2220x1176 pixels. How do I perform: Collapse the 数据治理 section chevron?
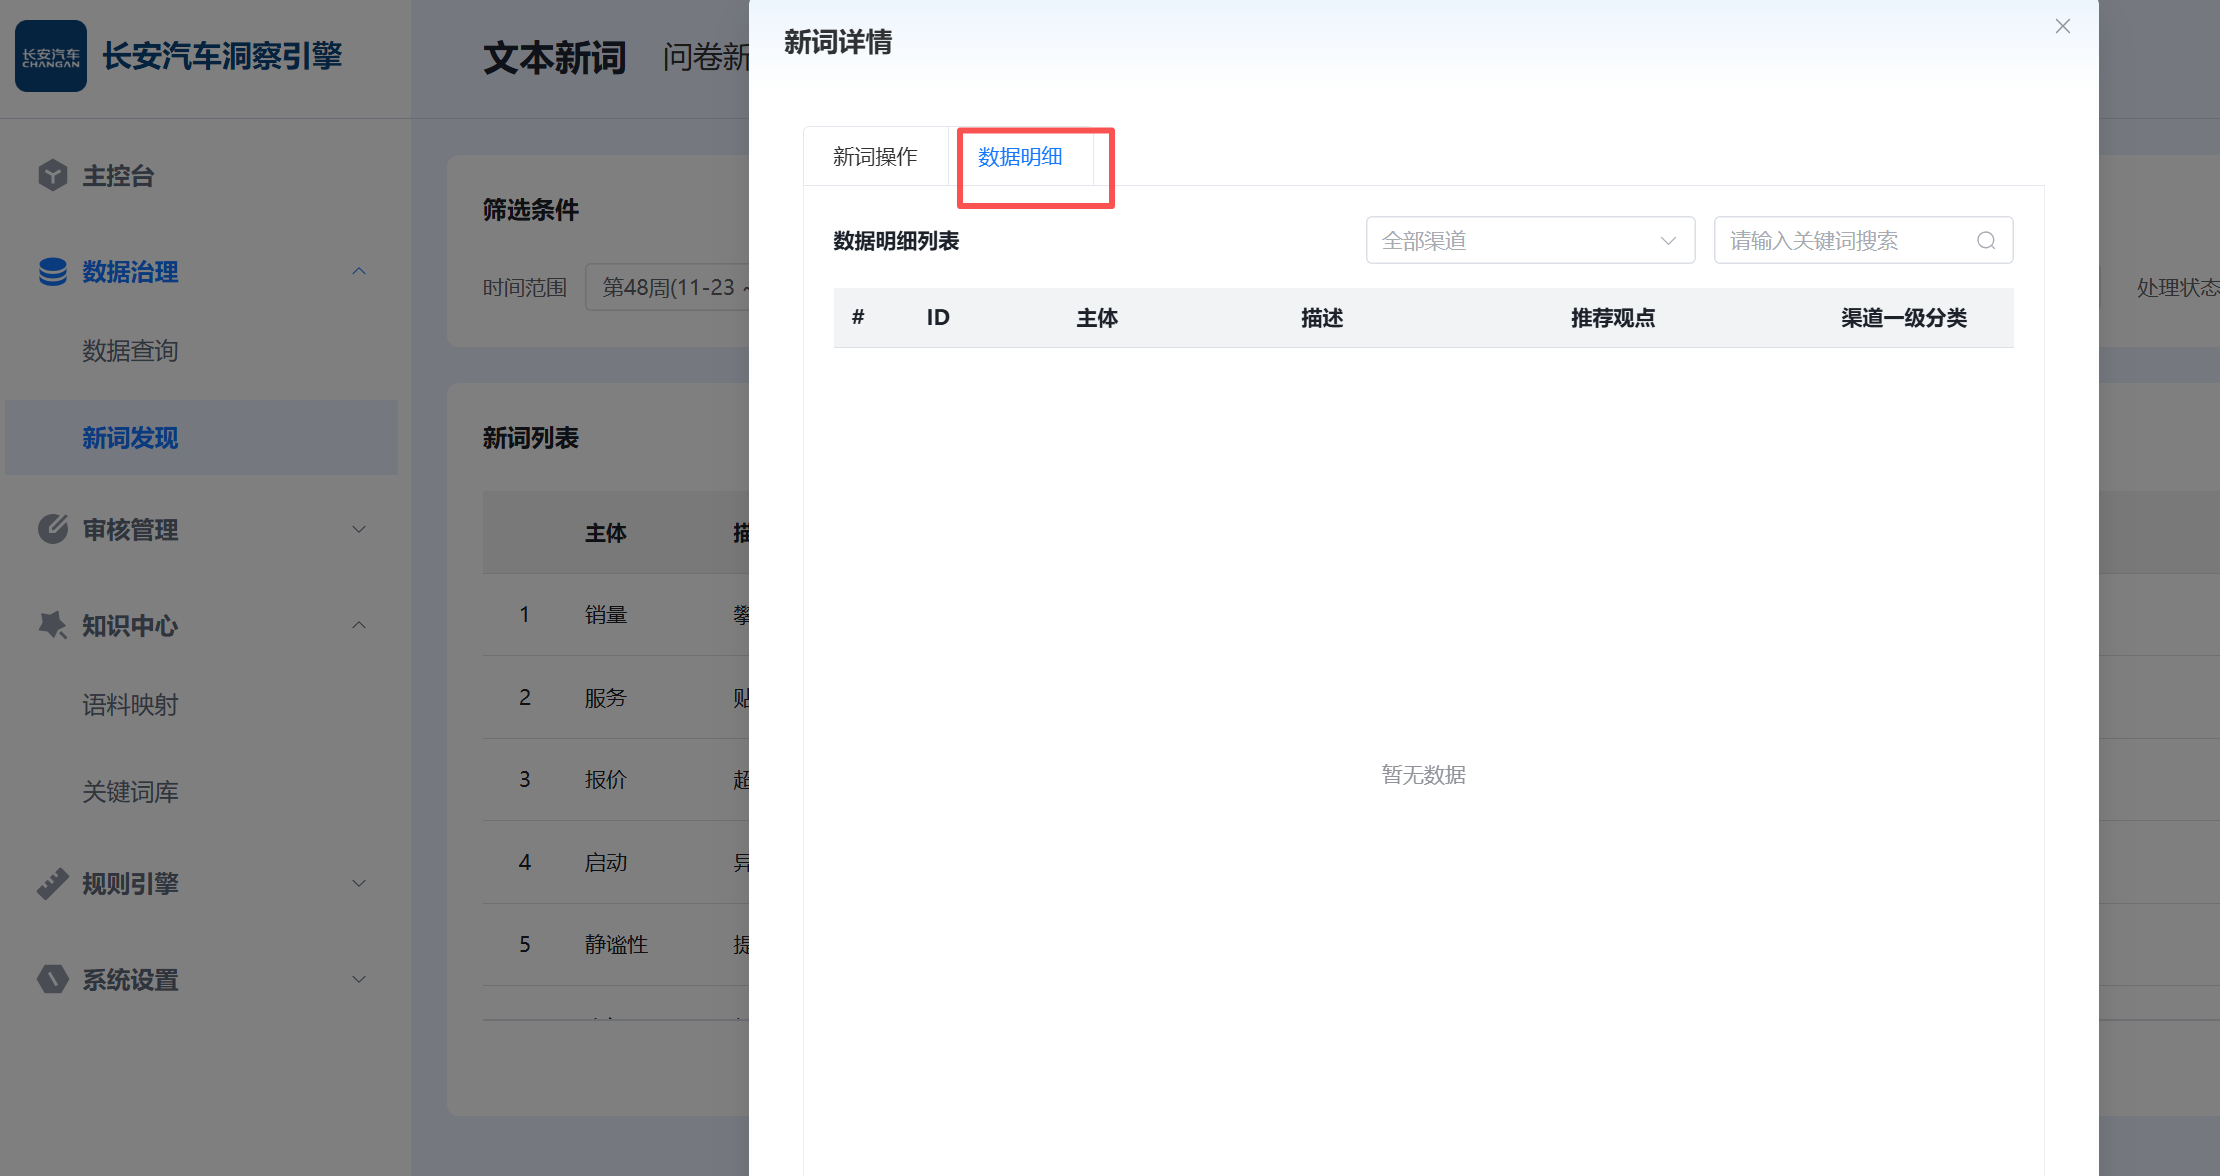pyautogui.click(x=359, y=271)
